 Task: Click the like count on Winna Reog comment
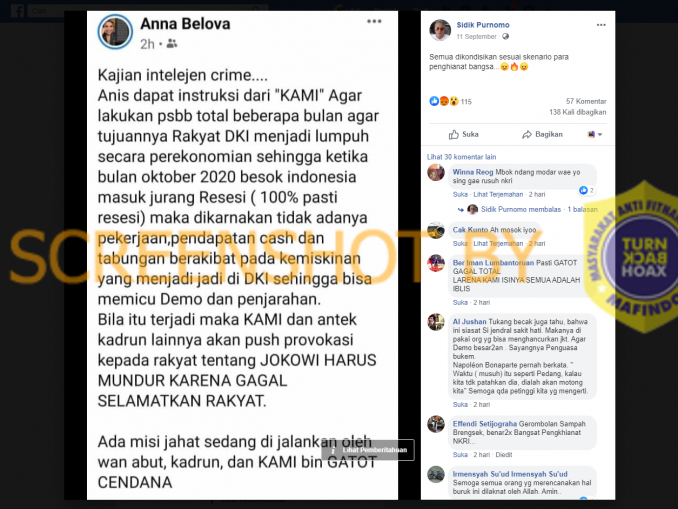pos(587,190)
